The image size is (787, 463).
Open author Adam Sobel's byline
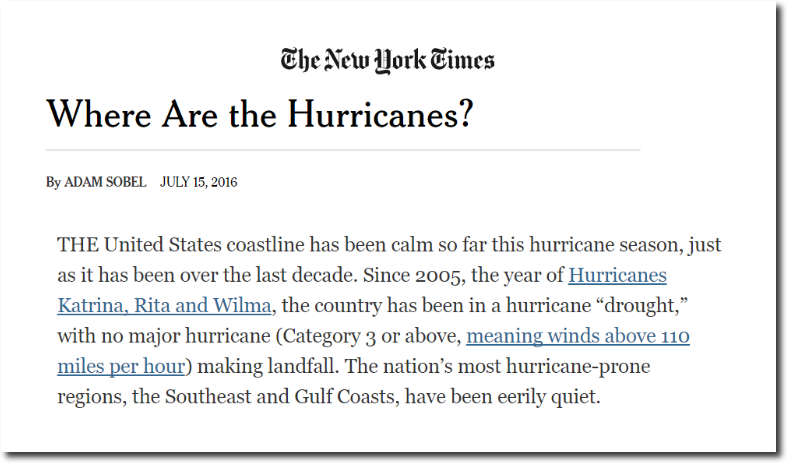click(105, 182)
